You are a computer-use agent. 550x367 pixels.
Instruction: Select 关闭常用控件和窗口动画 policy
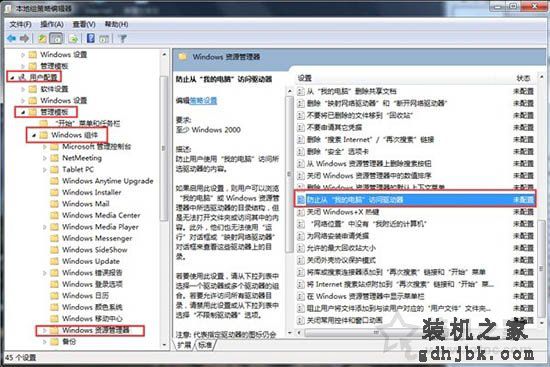344,320
